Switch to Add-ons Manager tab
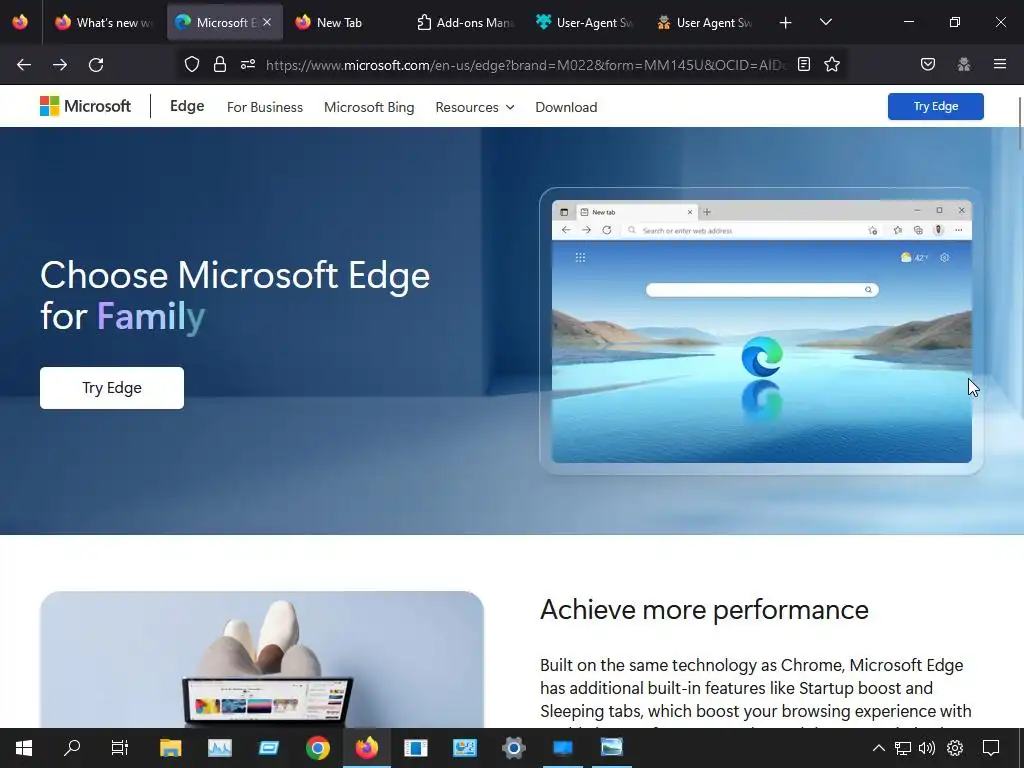Screen dimensions: 1024x768 point(465,23)
